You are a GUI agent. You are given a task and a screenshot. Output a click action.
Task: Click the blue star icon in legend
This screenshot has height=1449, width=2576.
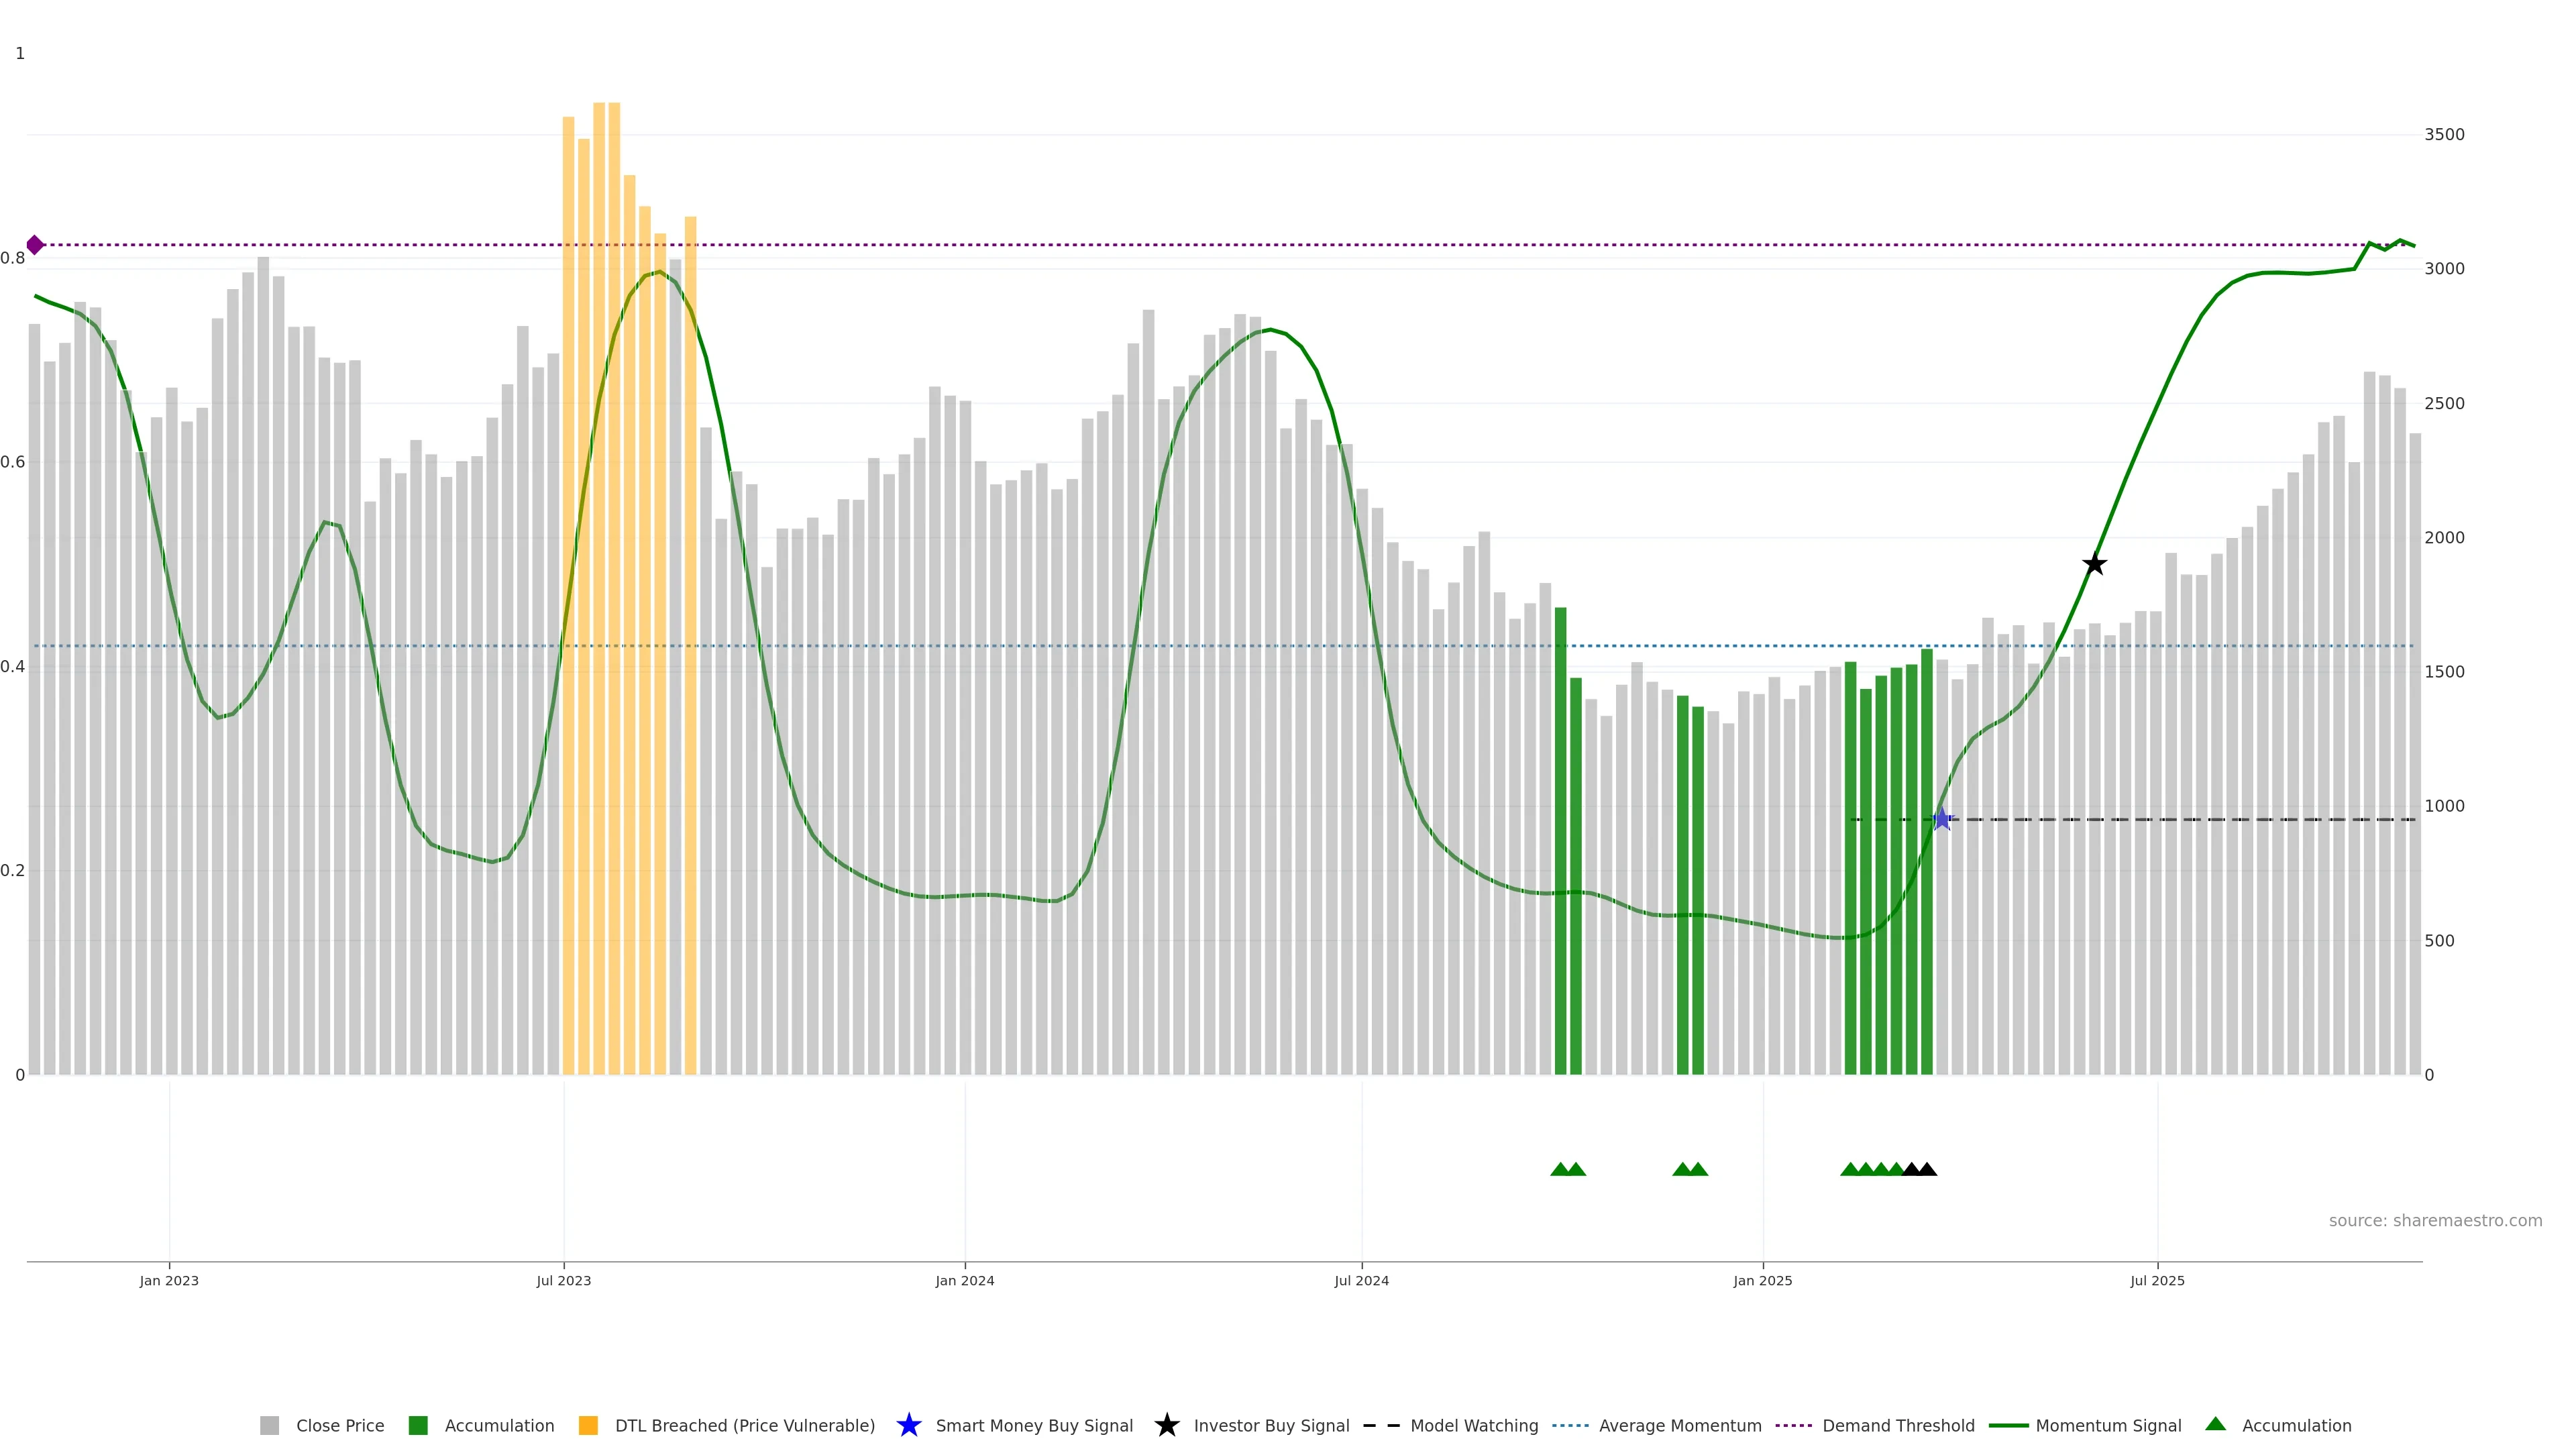pos(908,1425)
